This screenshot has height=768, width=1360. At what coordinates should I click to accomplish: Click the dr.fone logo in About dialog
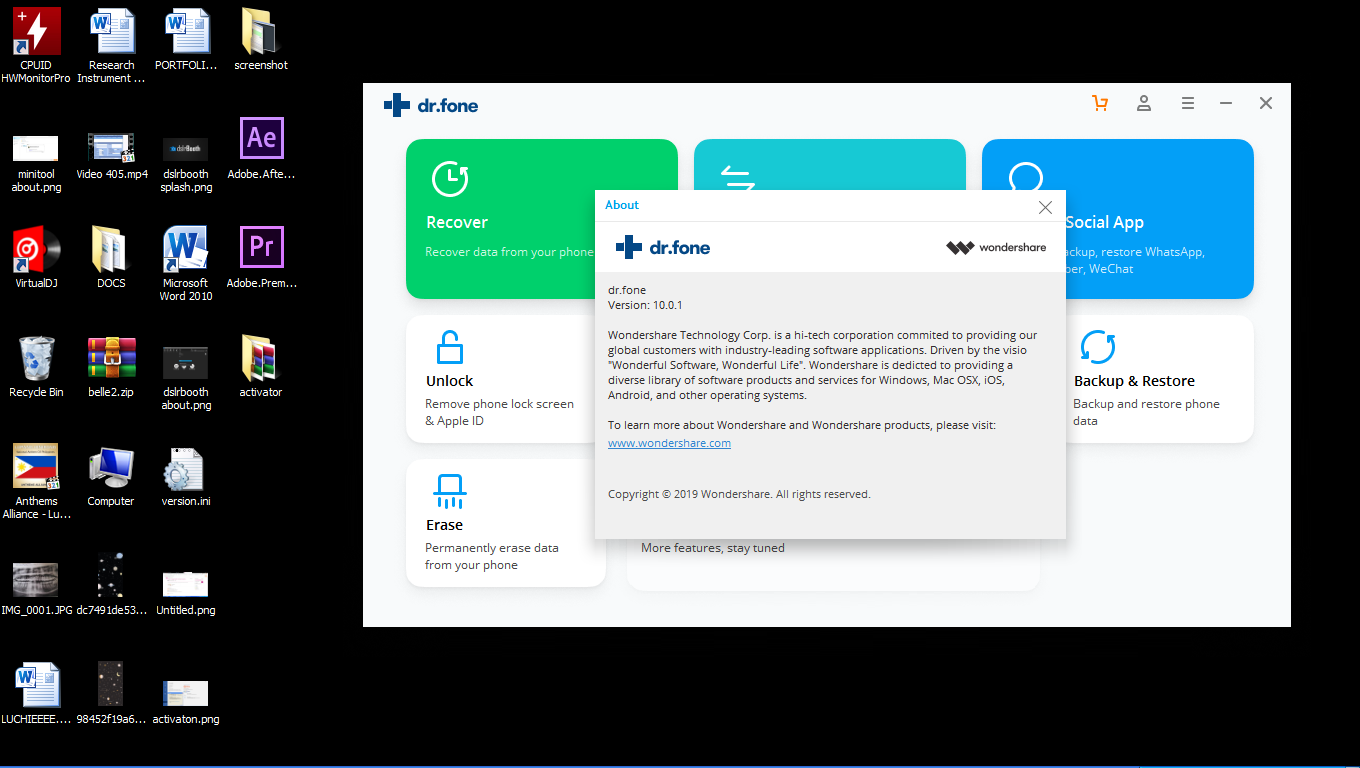click(662, 247)
